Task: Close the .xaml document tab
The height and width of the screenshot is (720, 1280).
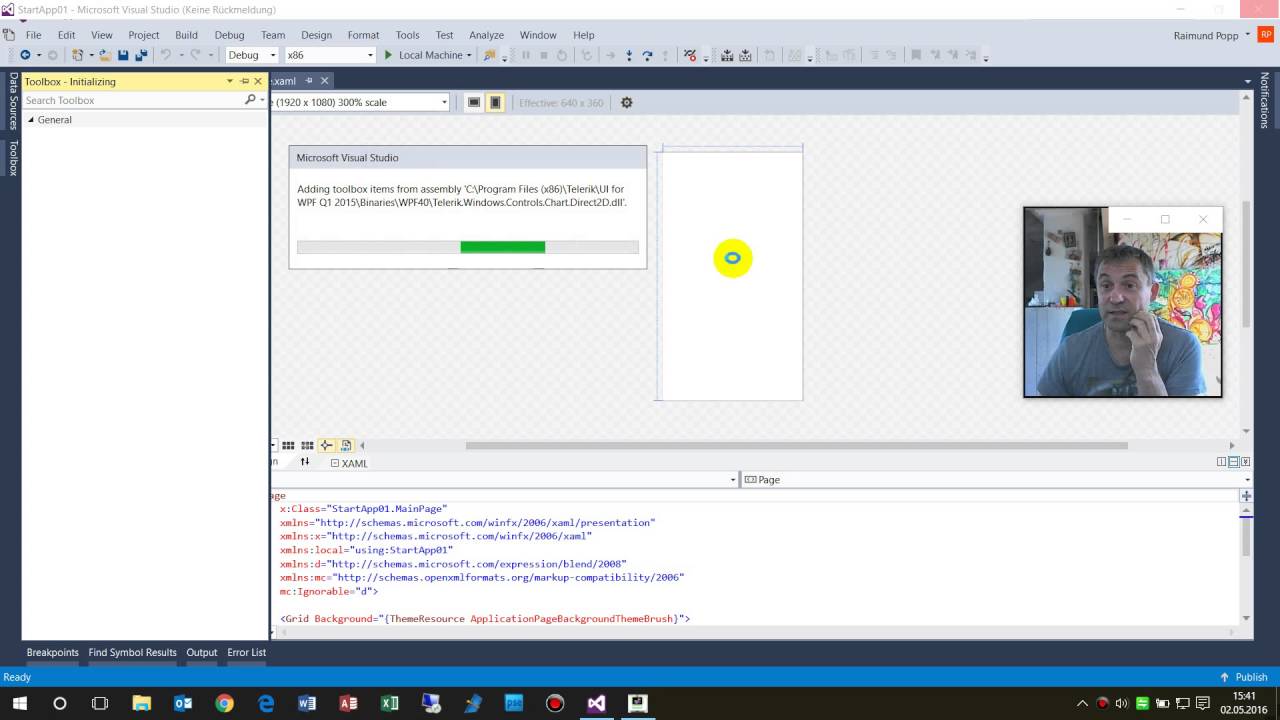Action: (x=324, y=81)
